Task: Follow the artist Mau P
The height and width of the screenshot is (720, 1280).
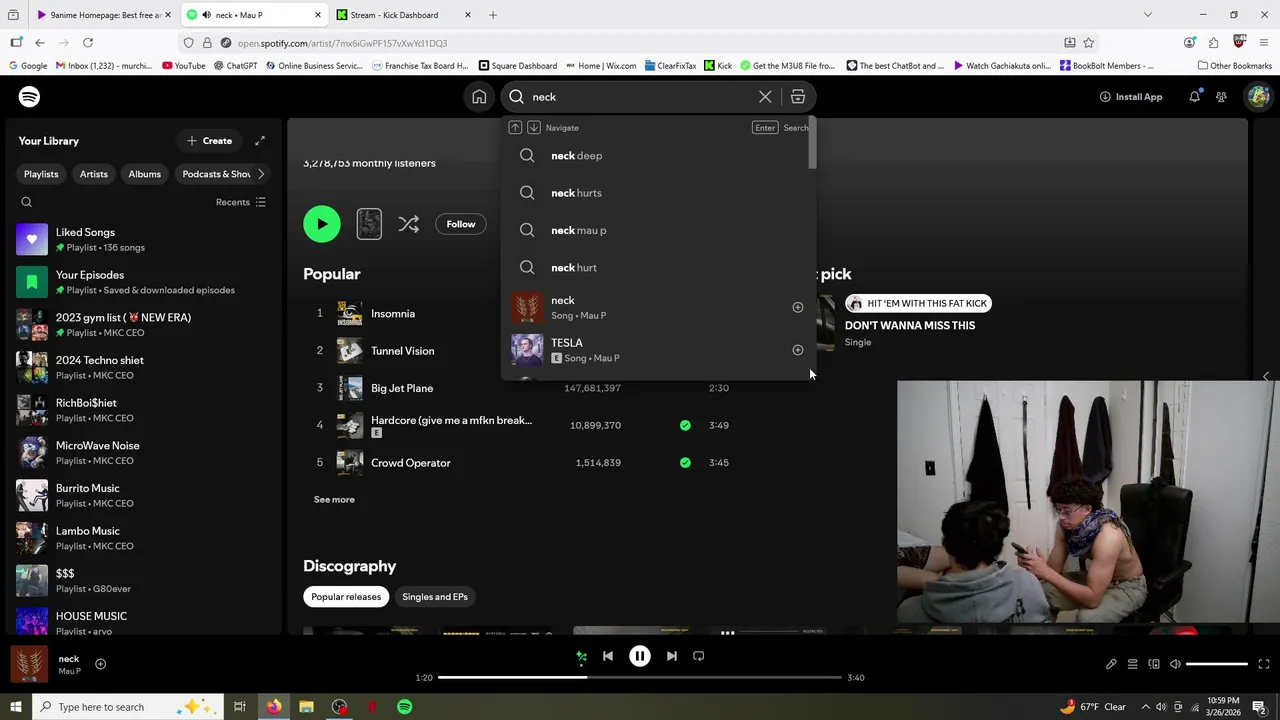Action: pos(461,224)
